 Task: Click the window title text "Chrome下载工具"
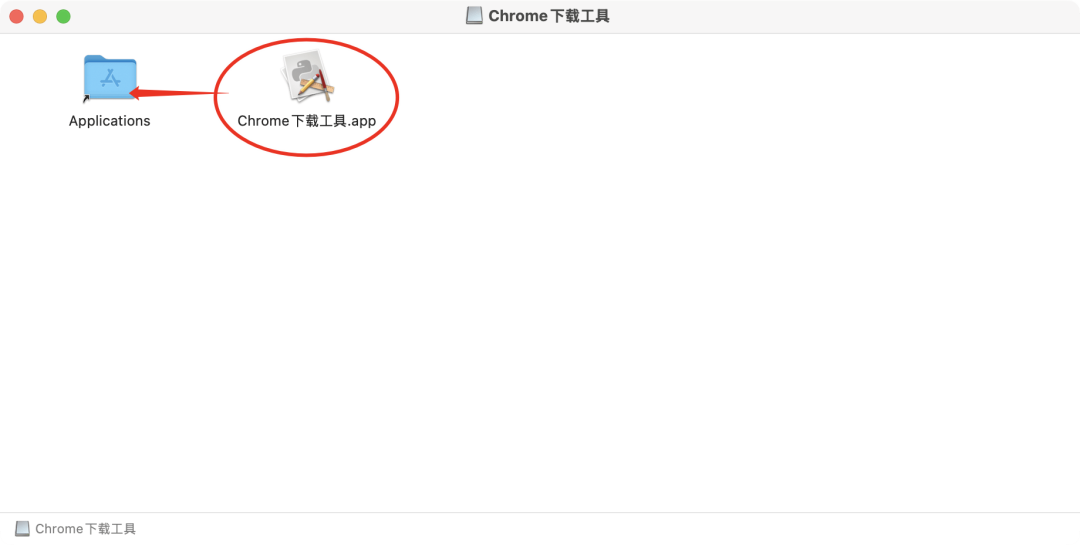549,16
